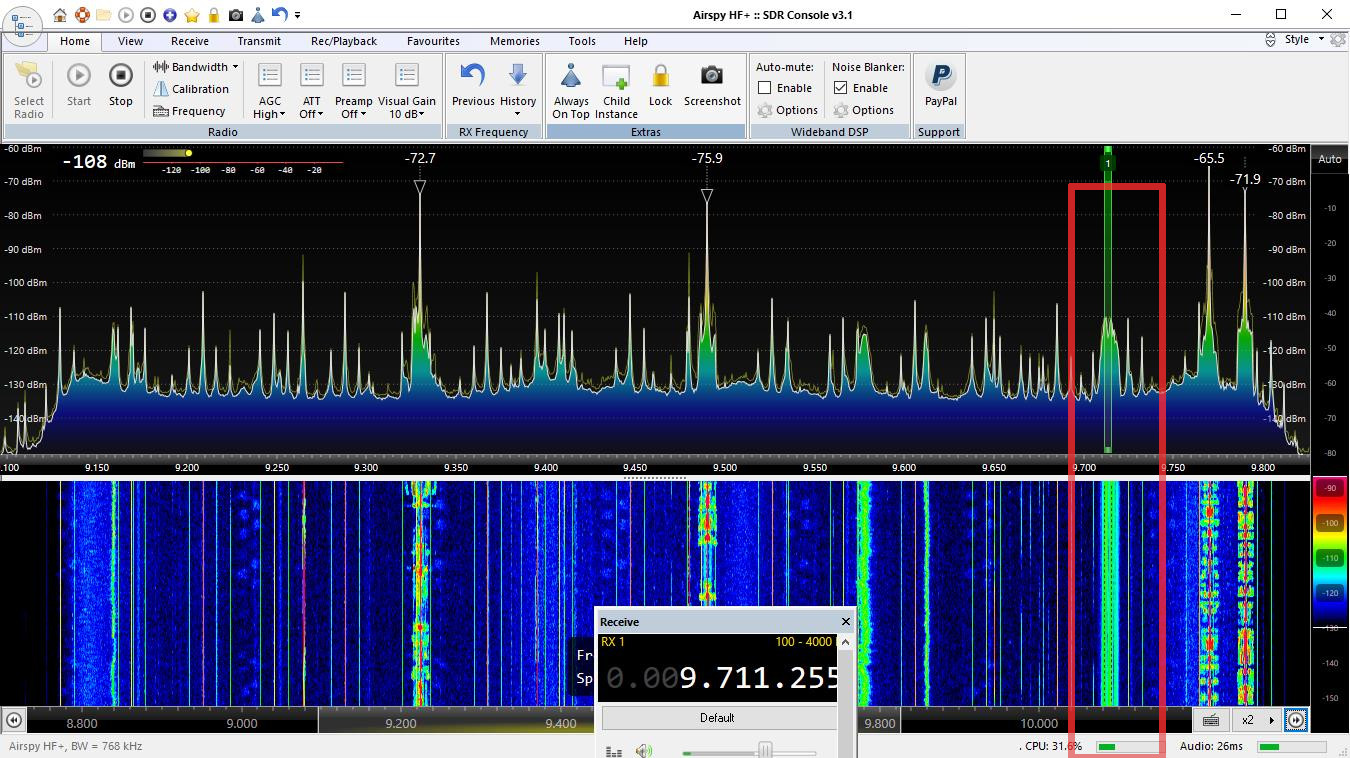This screenshot has height=758, width=1350.
Task: Switch to the View ribbon tab
Action: coord(130,41)
